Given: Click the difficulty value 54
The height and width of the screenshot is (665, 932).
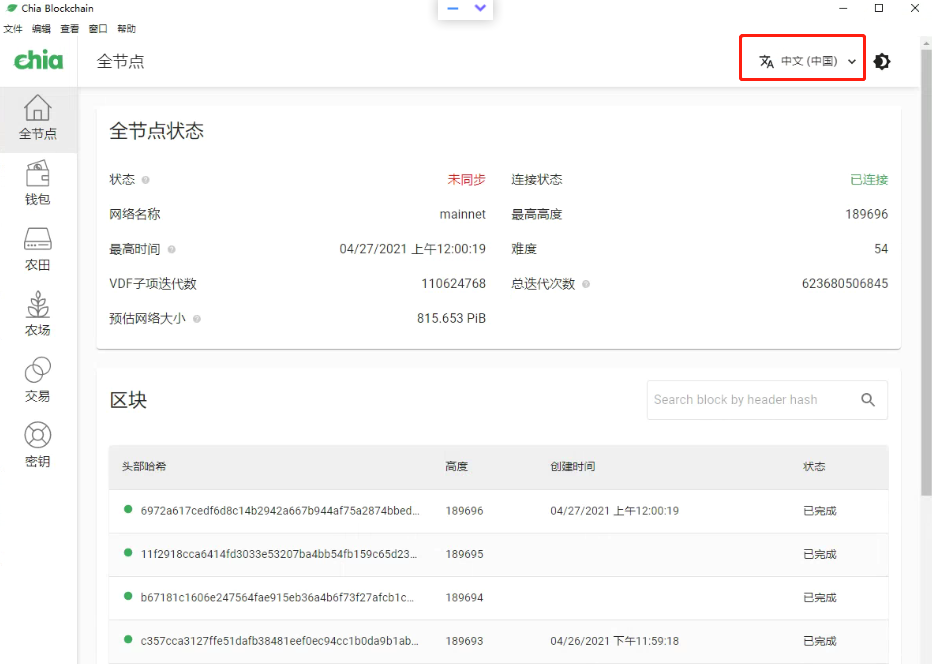Looking at the screenshot, I should point(881,249).
